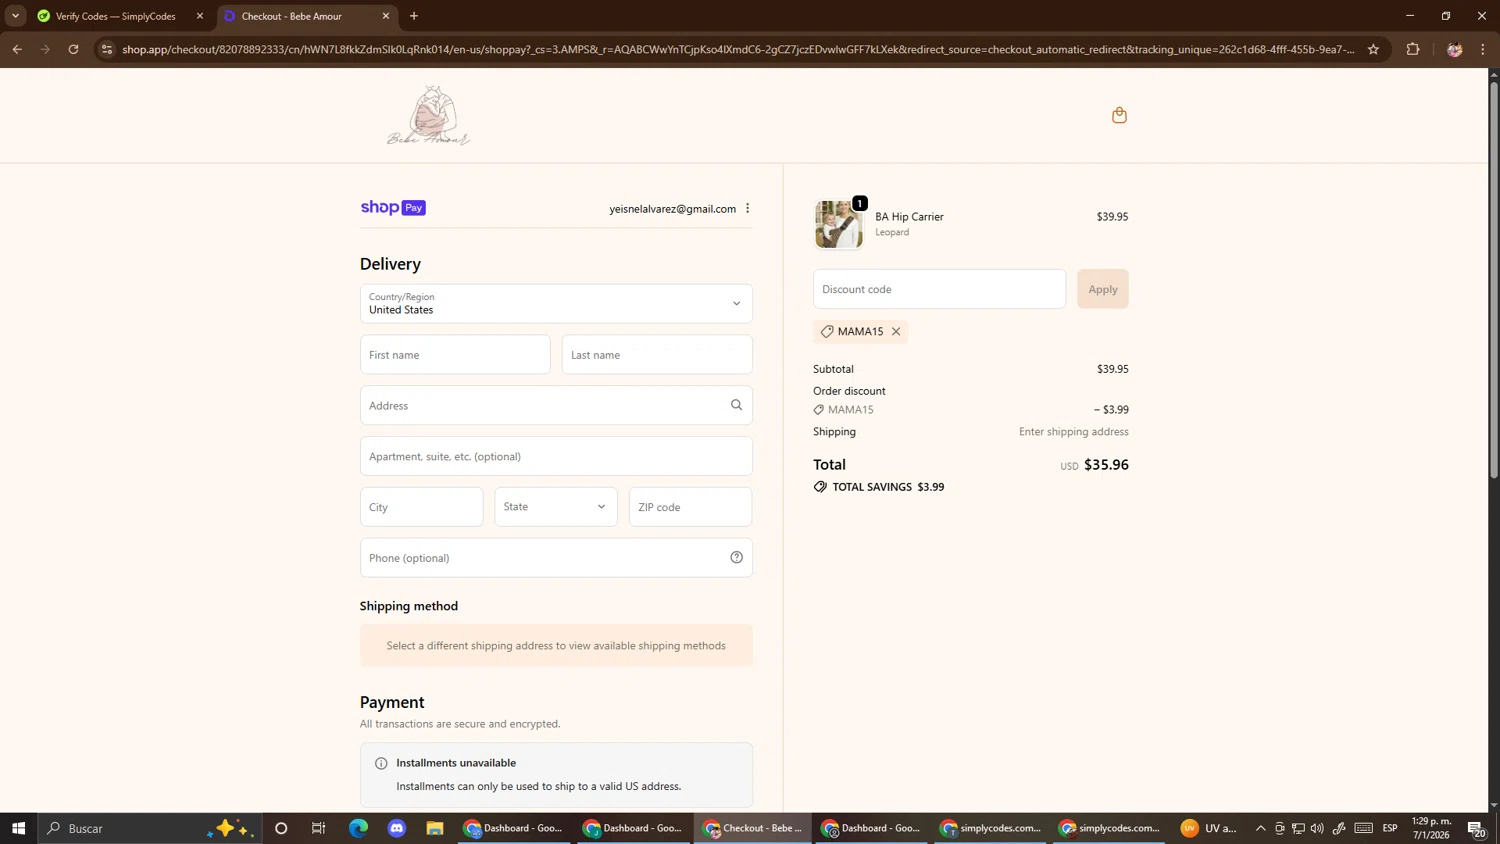Open the browser Extensions puzzle icon
Image resolution: width=1500 pixels, height=844 pixels.
1413,49
